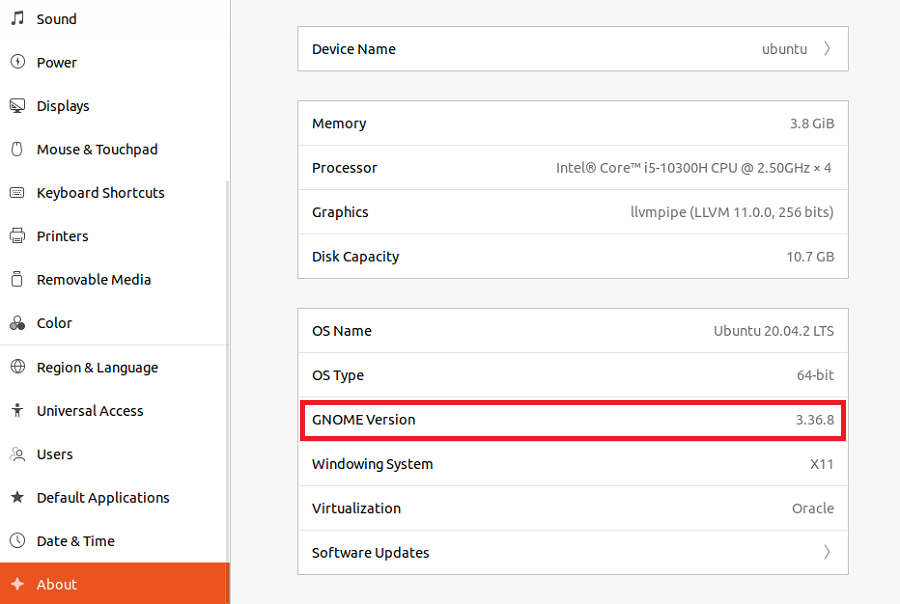Click the Default Applications star icon
Screen dimensions: 900x604
(x=17, y=498)
